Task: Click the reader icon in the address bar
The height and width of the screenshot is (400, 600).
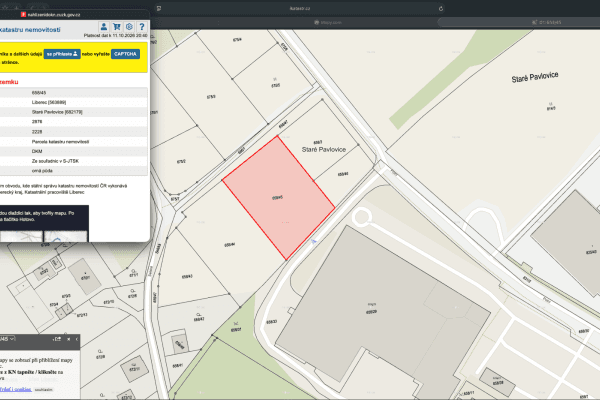Action: click(x=159, y=8)
